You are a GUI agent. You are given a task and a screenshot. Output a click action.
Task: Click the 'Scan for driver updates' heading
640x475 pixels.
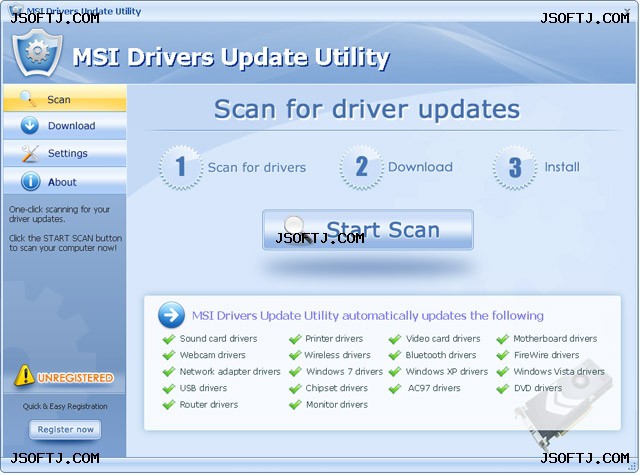click(367, 109)
